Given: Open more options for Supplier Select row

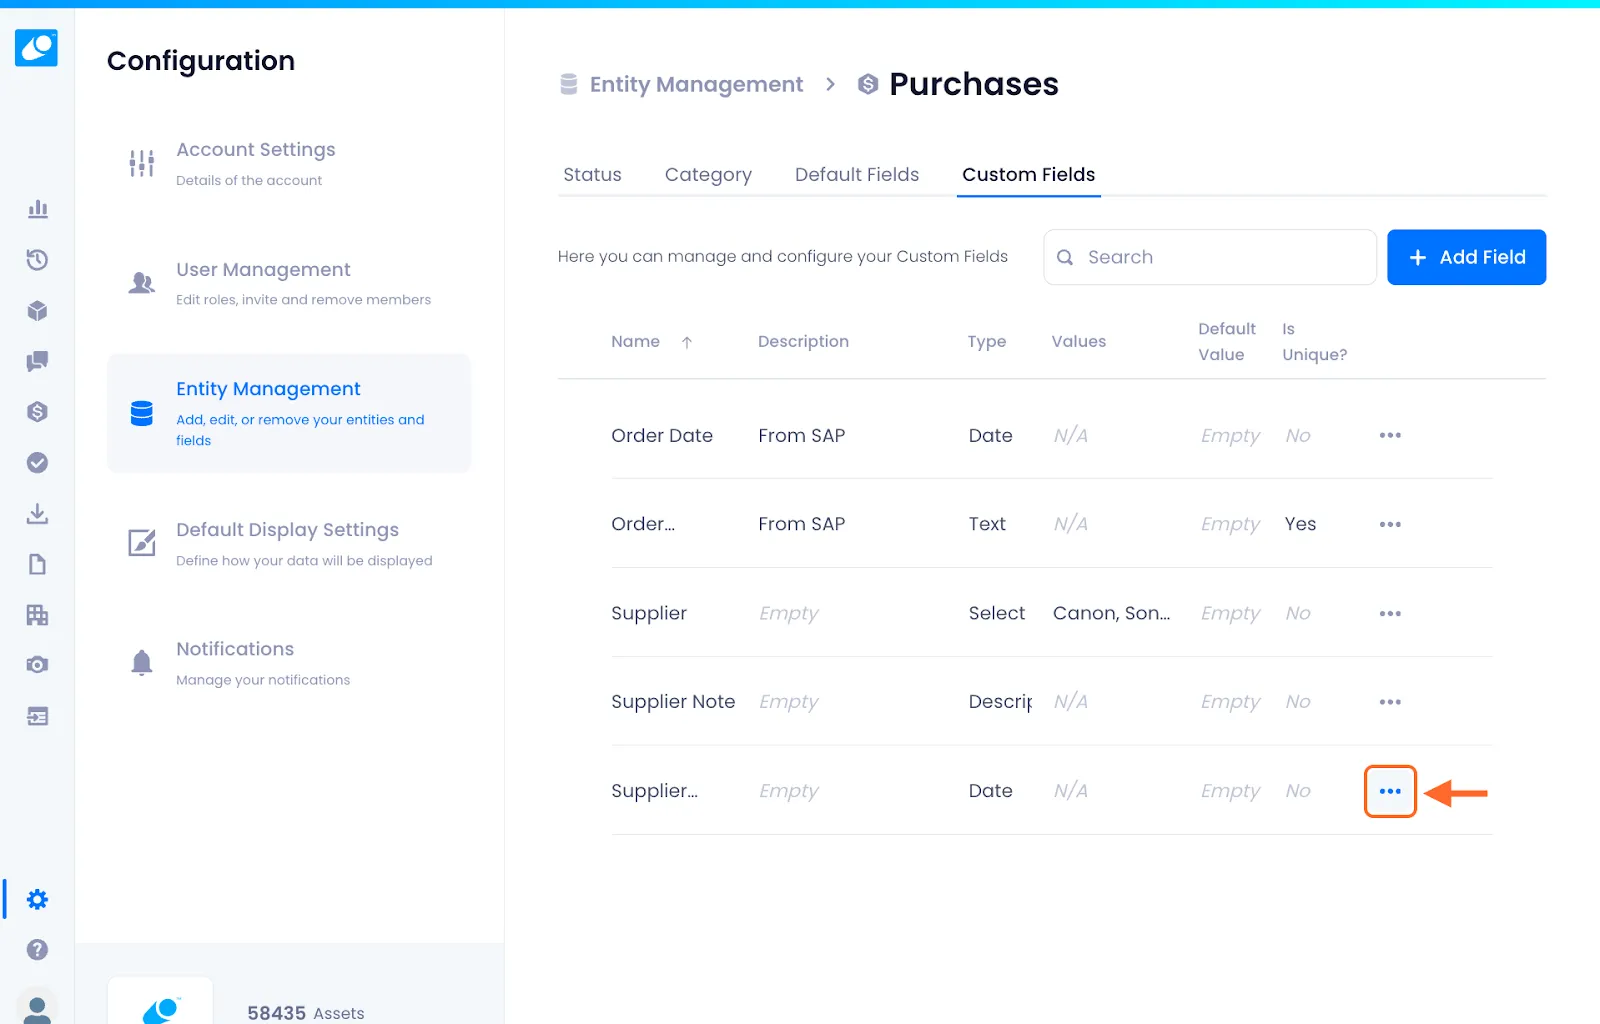Looking at the screenshot, I should click(x=1390, y=613).
